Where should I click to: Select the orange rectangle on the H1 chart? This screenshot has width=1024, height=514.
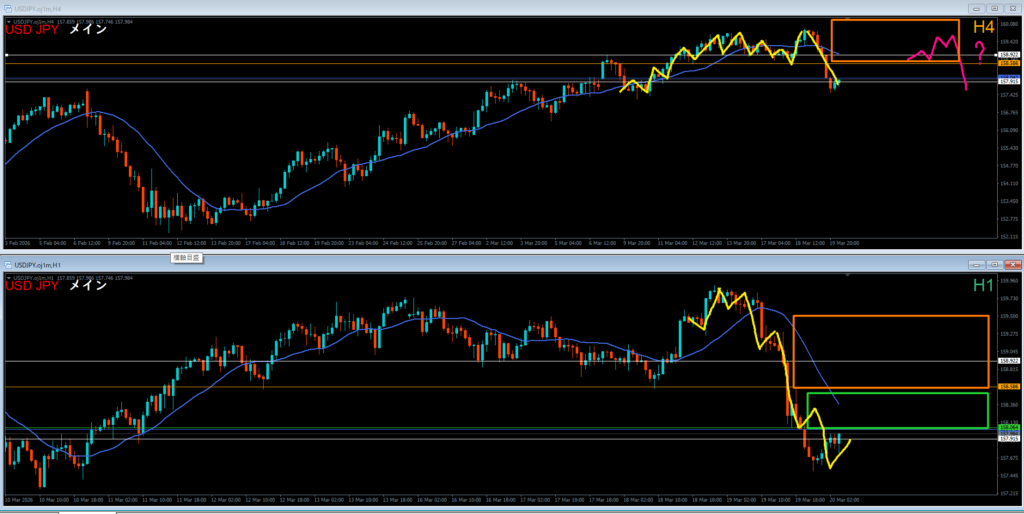(x=793, y=350)
